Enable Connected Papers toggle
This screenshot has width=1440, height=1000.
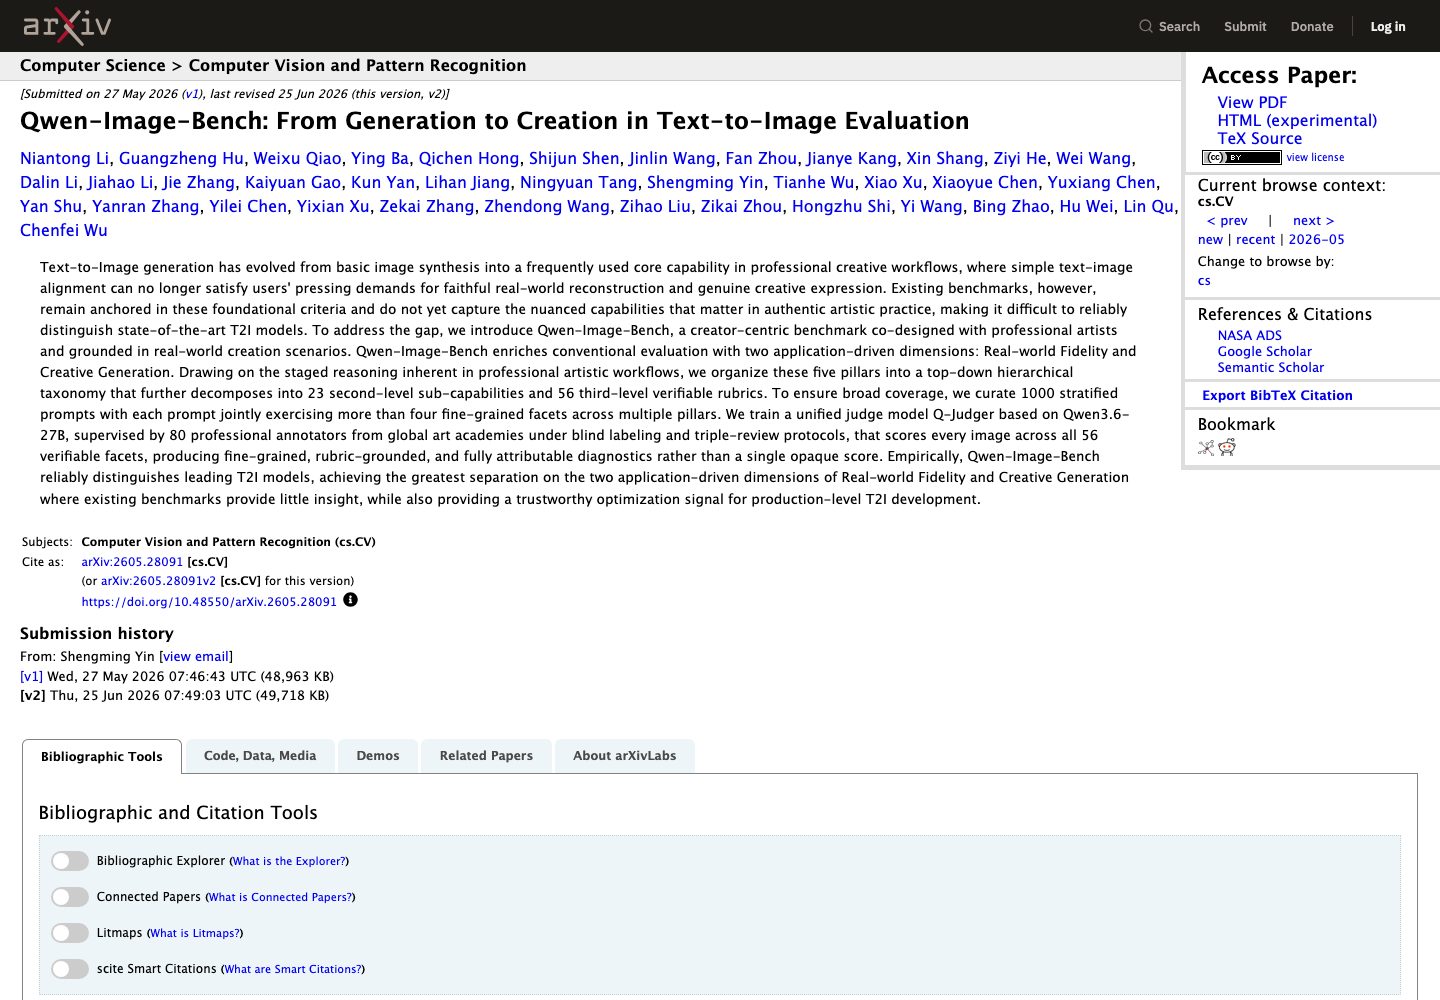click(x=70, y=897)
